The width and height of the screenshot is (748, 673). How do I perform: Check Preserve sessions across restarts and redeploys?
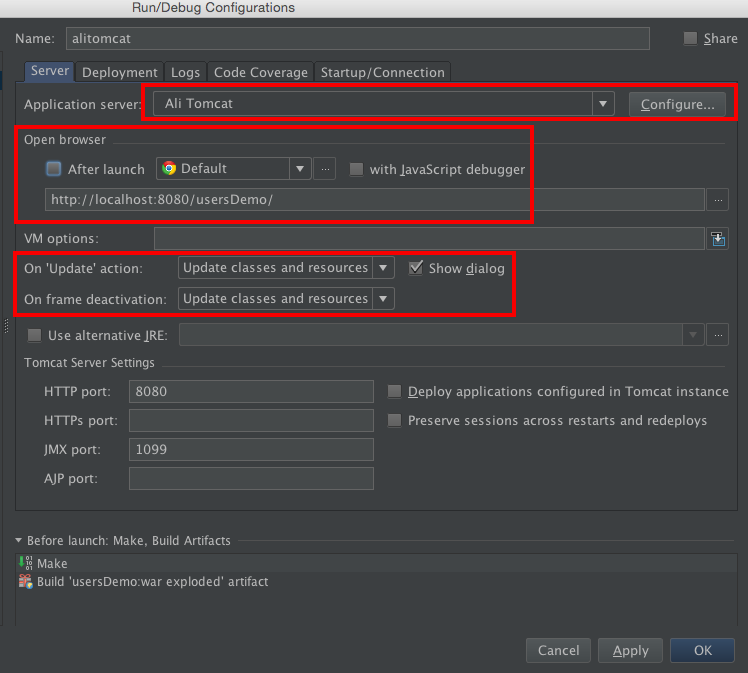coord(394,420)
